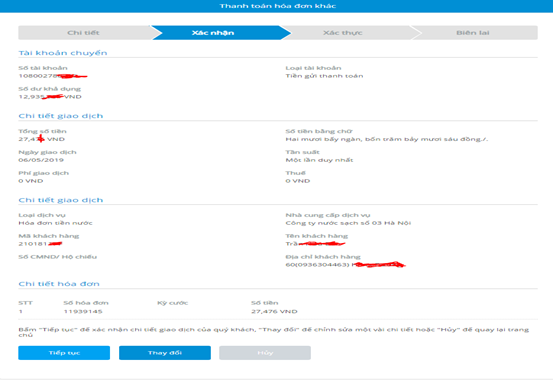Click invoice number 11939145
Image resolution: width=553 pixels, height=380 pixels.
click(x=83, y=312)
